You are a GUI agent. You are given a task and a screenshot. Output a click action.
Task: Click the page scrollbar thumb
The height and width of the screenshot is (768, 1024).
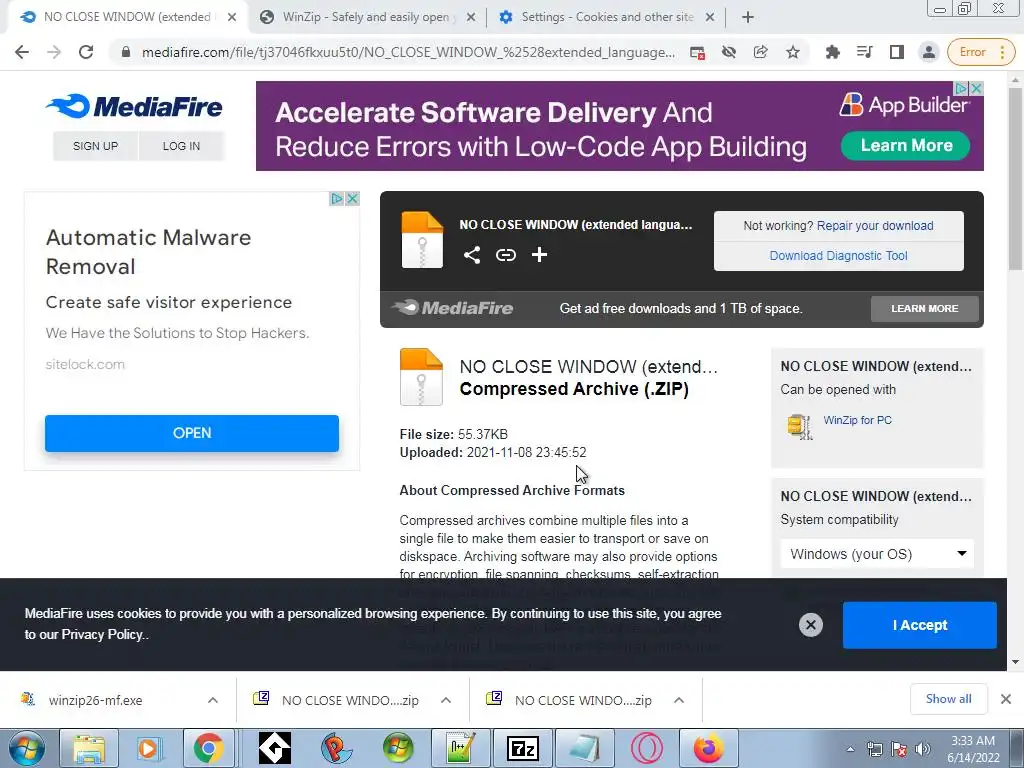(1016, 178)
